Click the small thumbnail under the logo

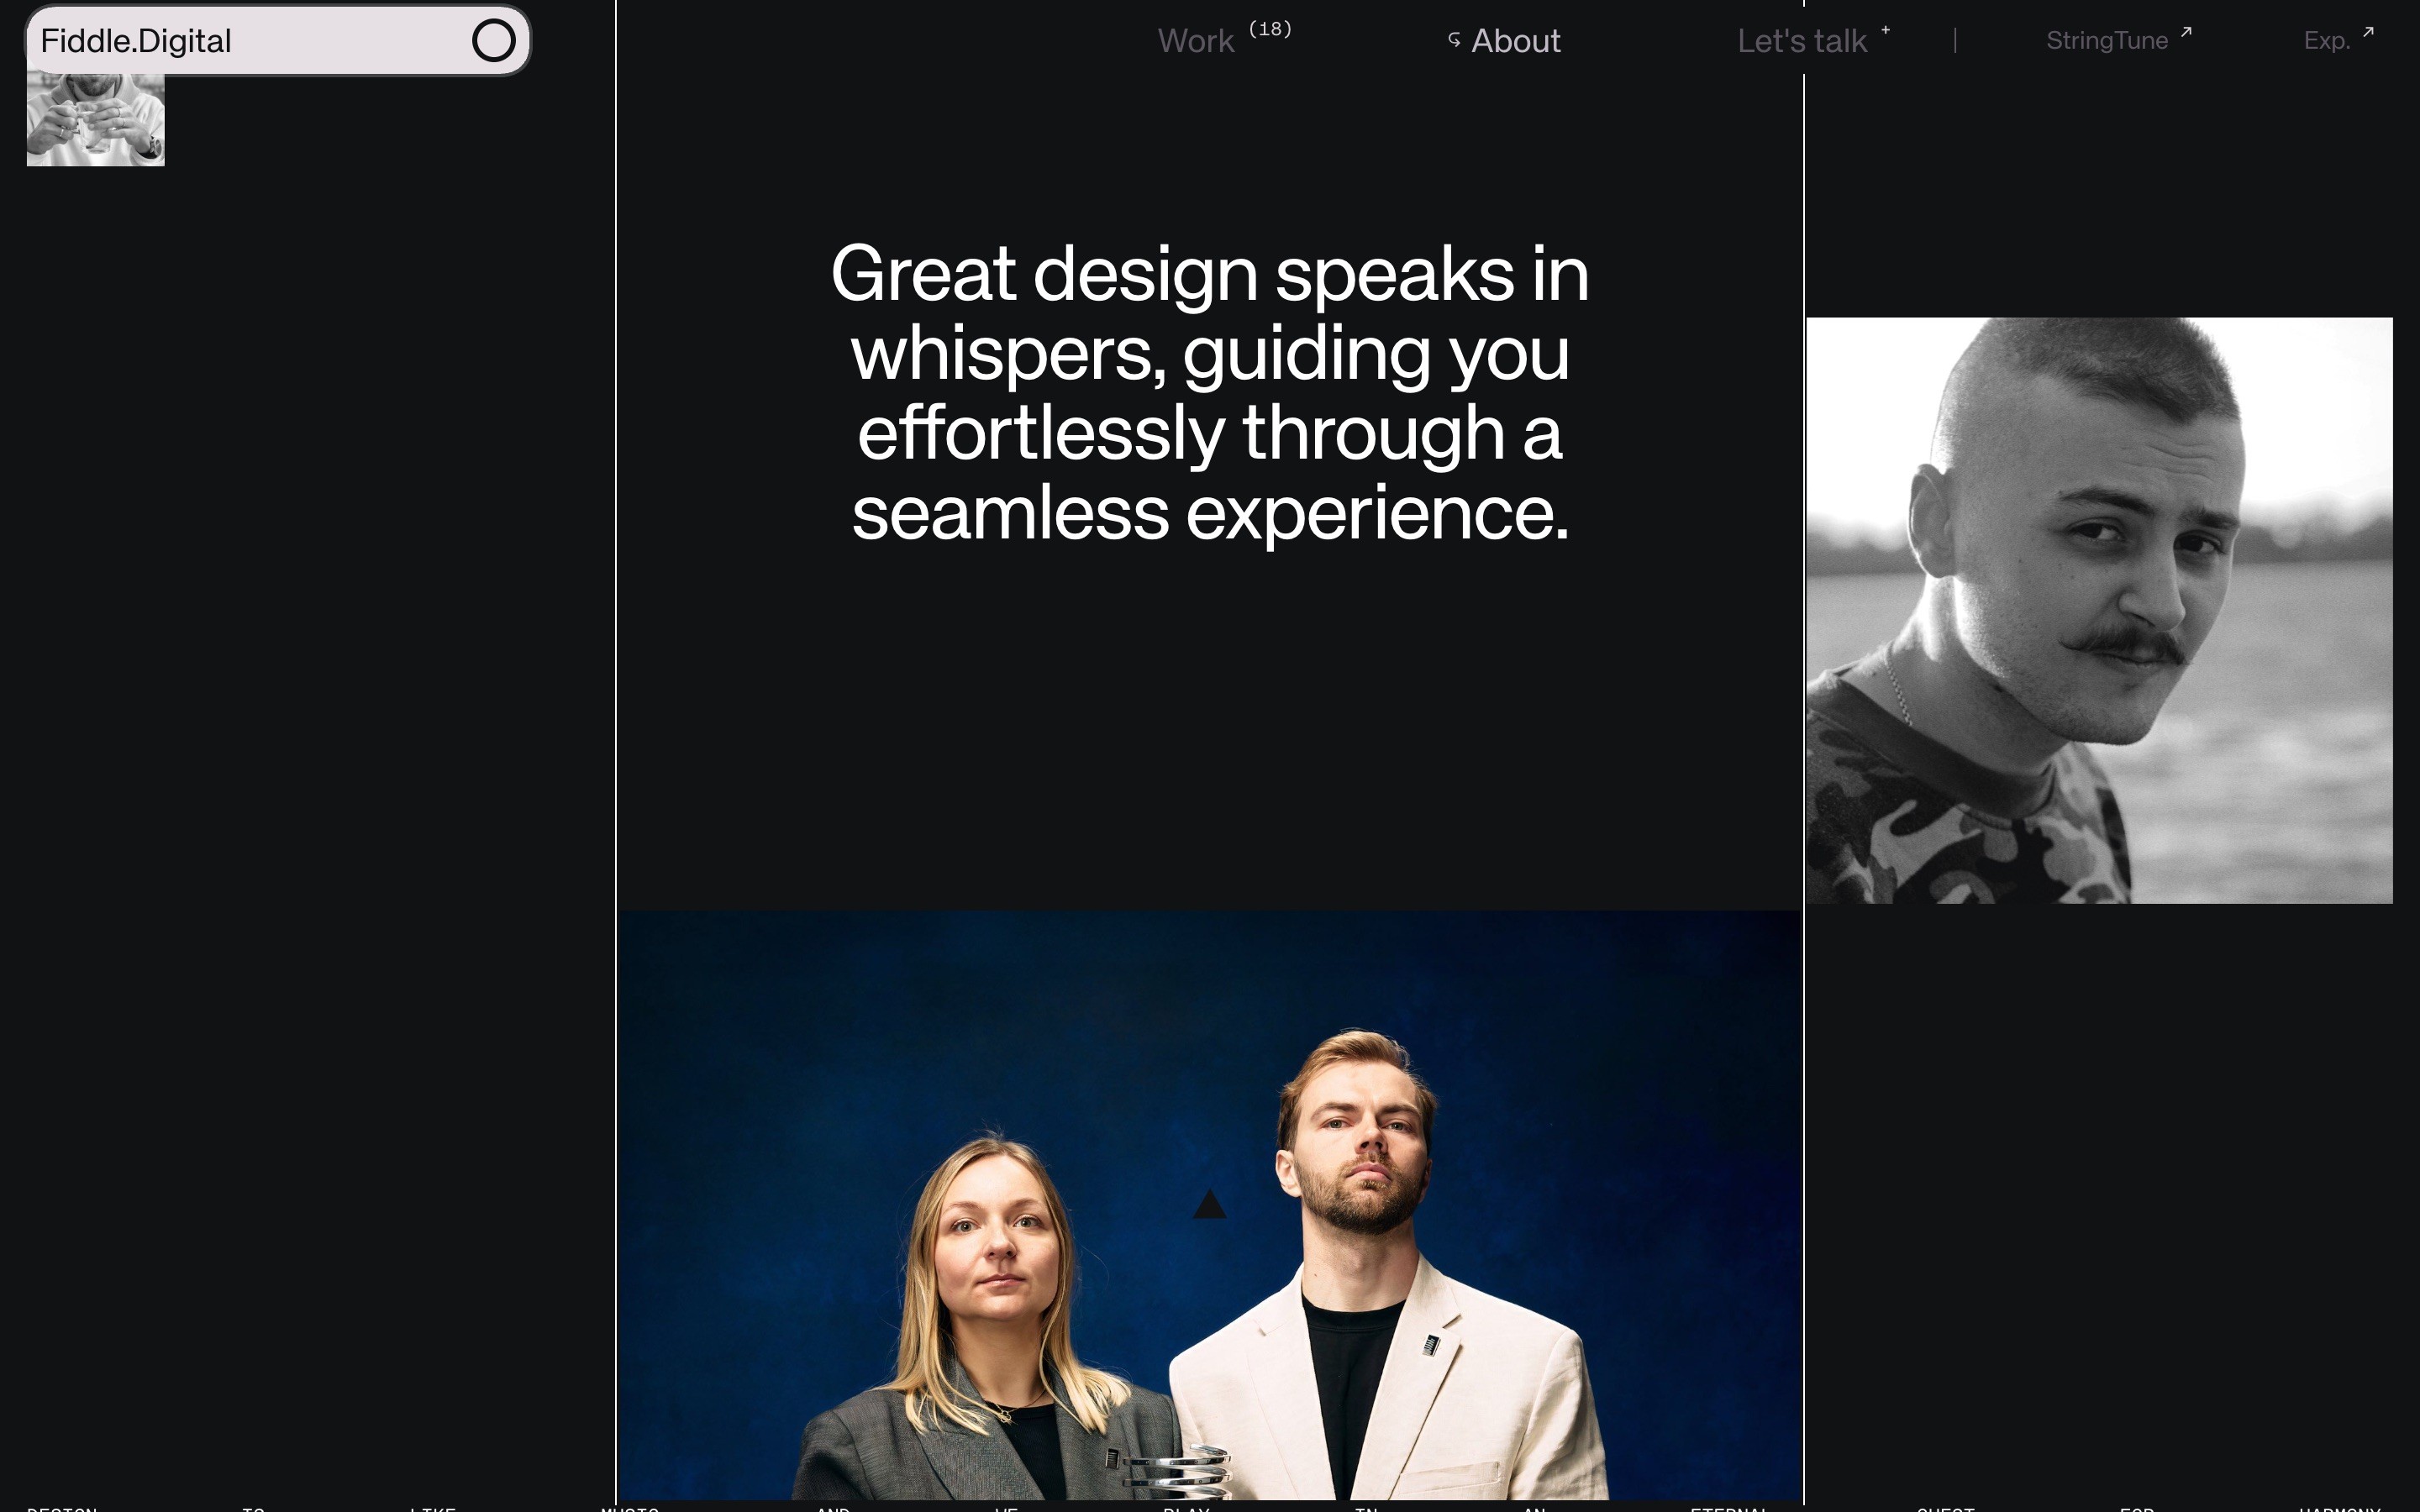coord(95,121)
